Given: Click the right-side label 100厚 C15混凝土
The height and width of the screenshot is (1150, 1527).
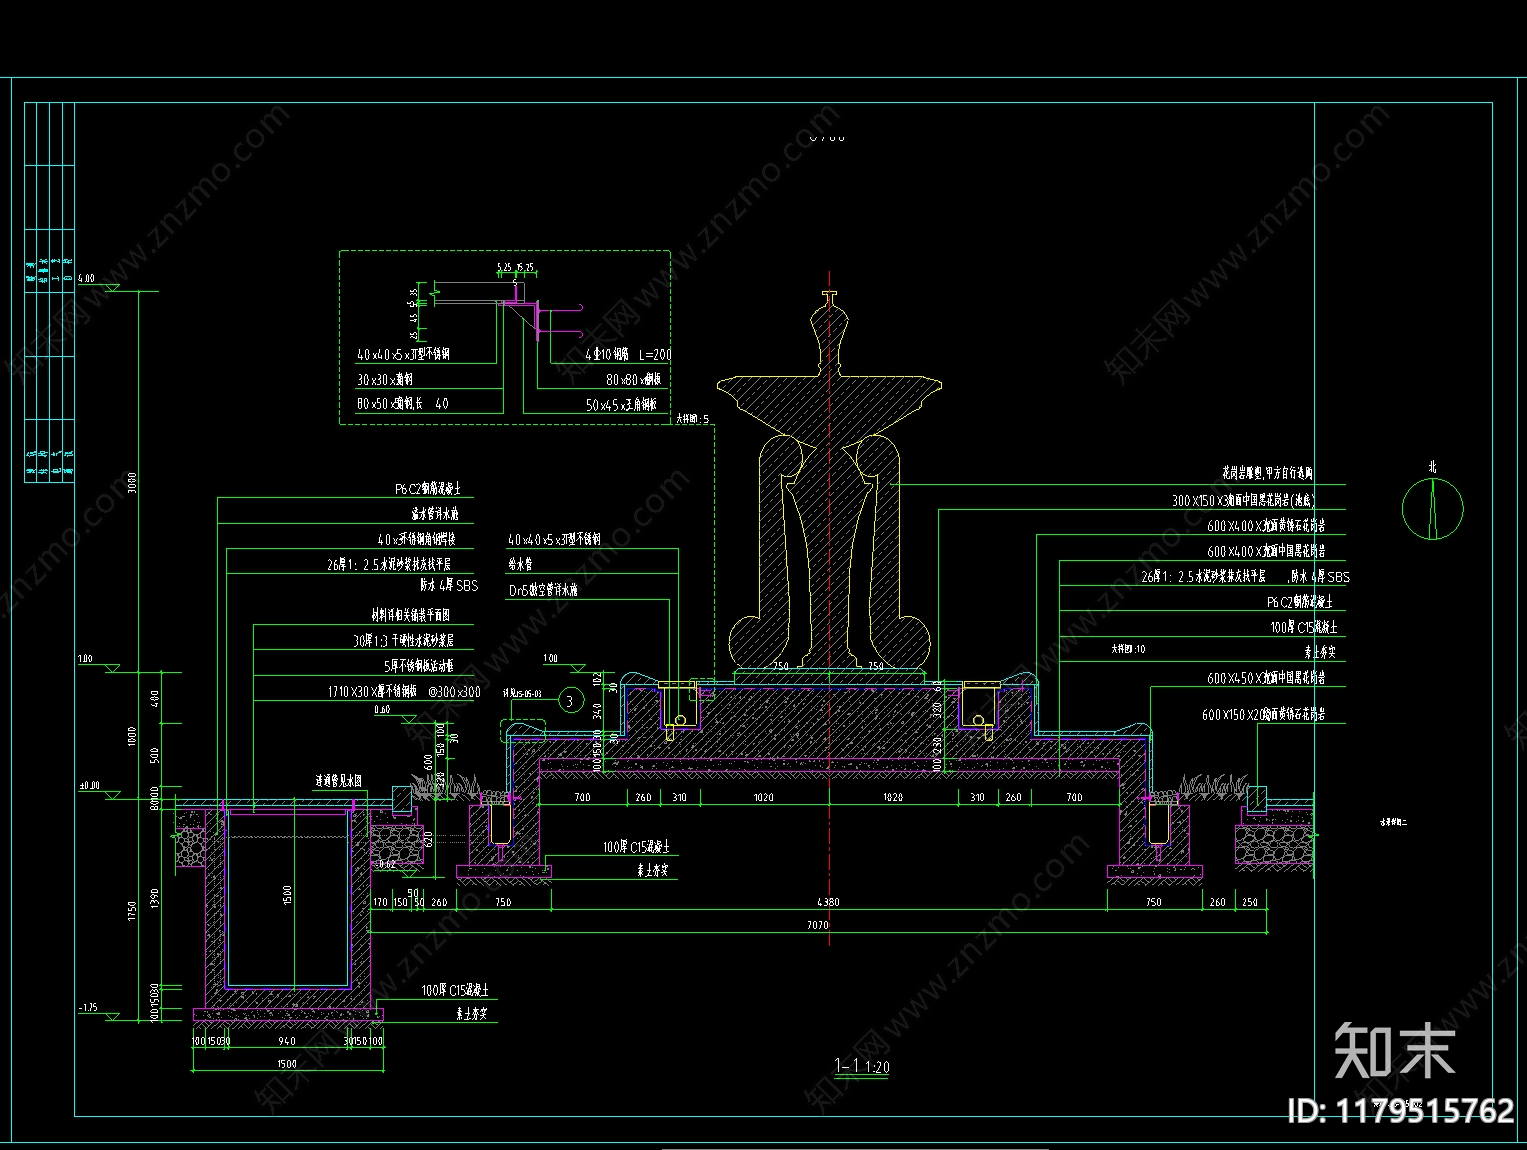Looking at the screenshot, I should click(x=1303, y=627).
